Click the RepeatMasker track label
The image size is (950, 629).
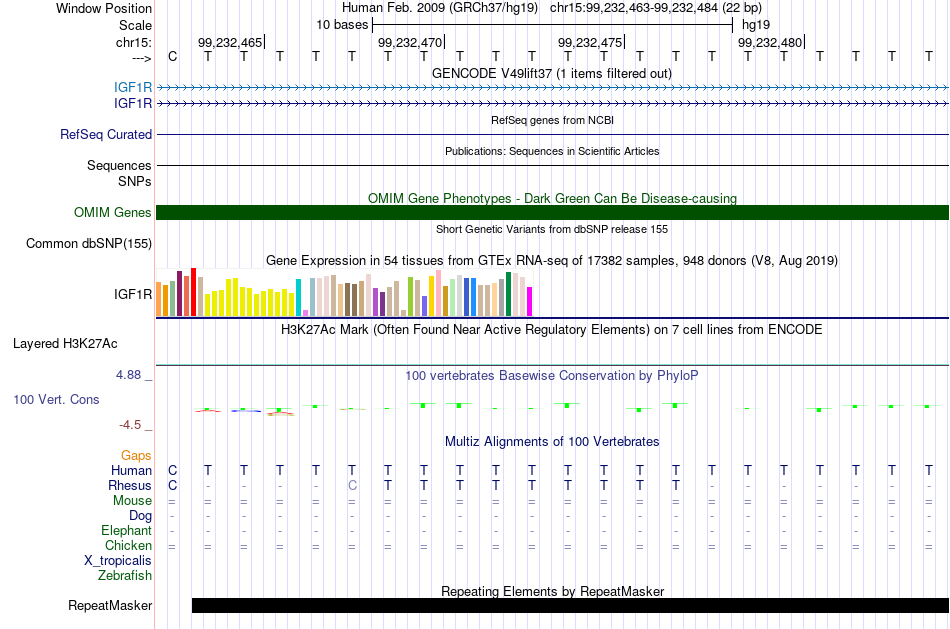click(110, 605)
